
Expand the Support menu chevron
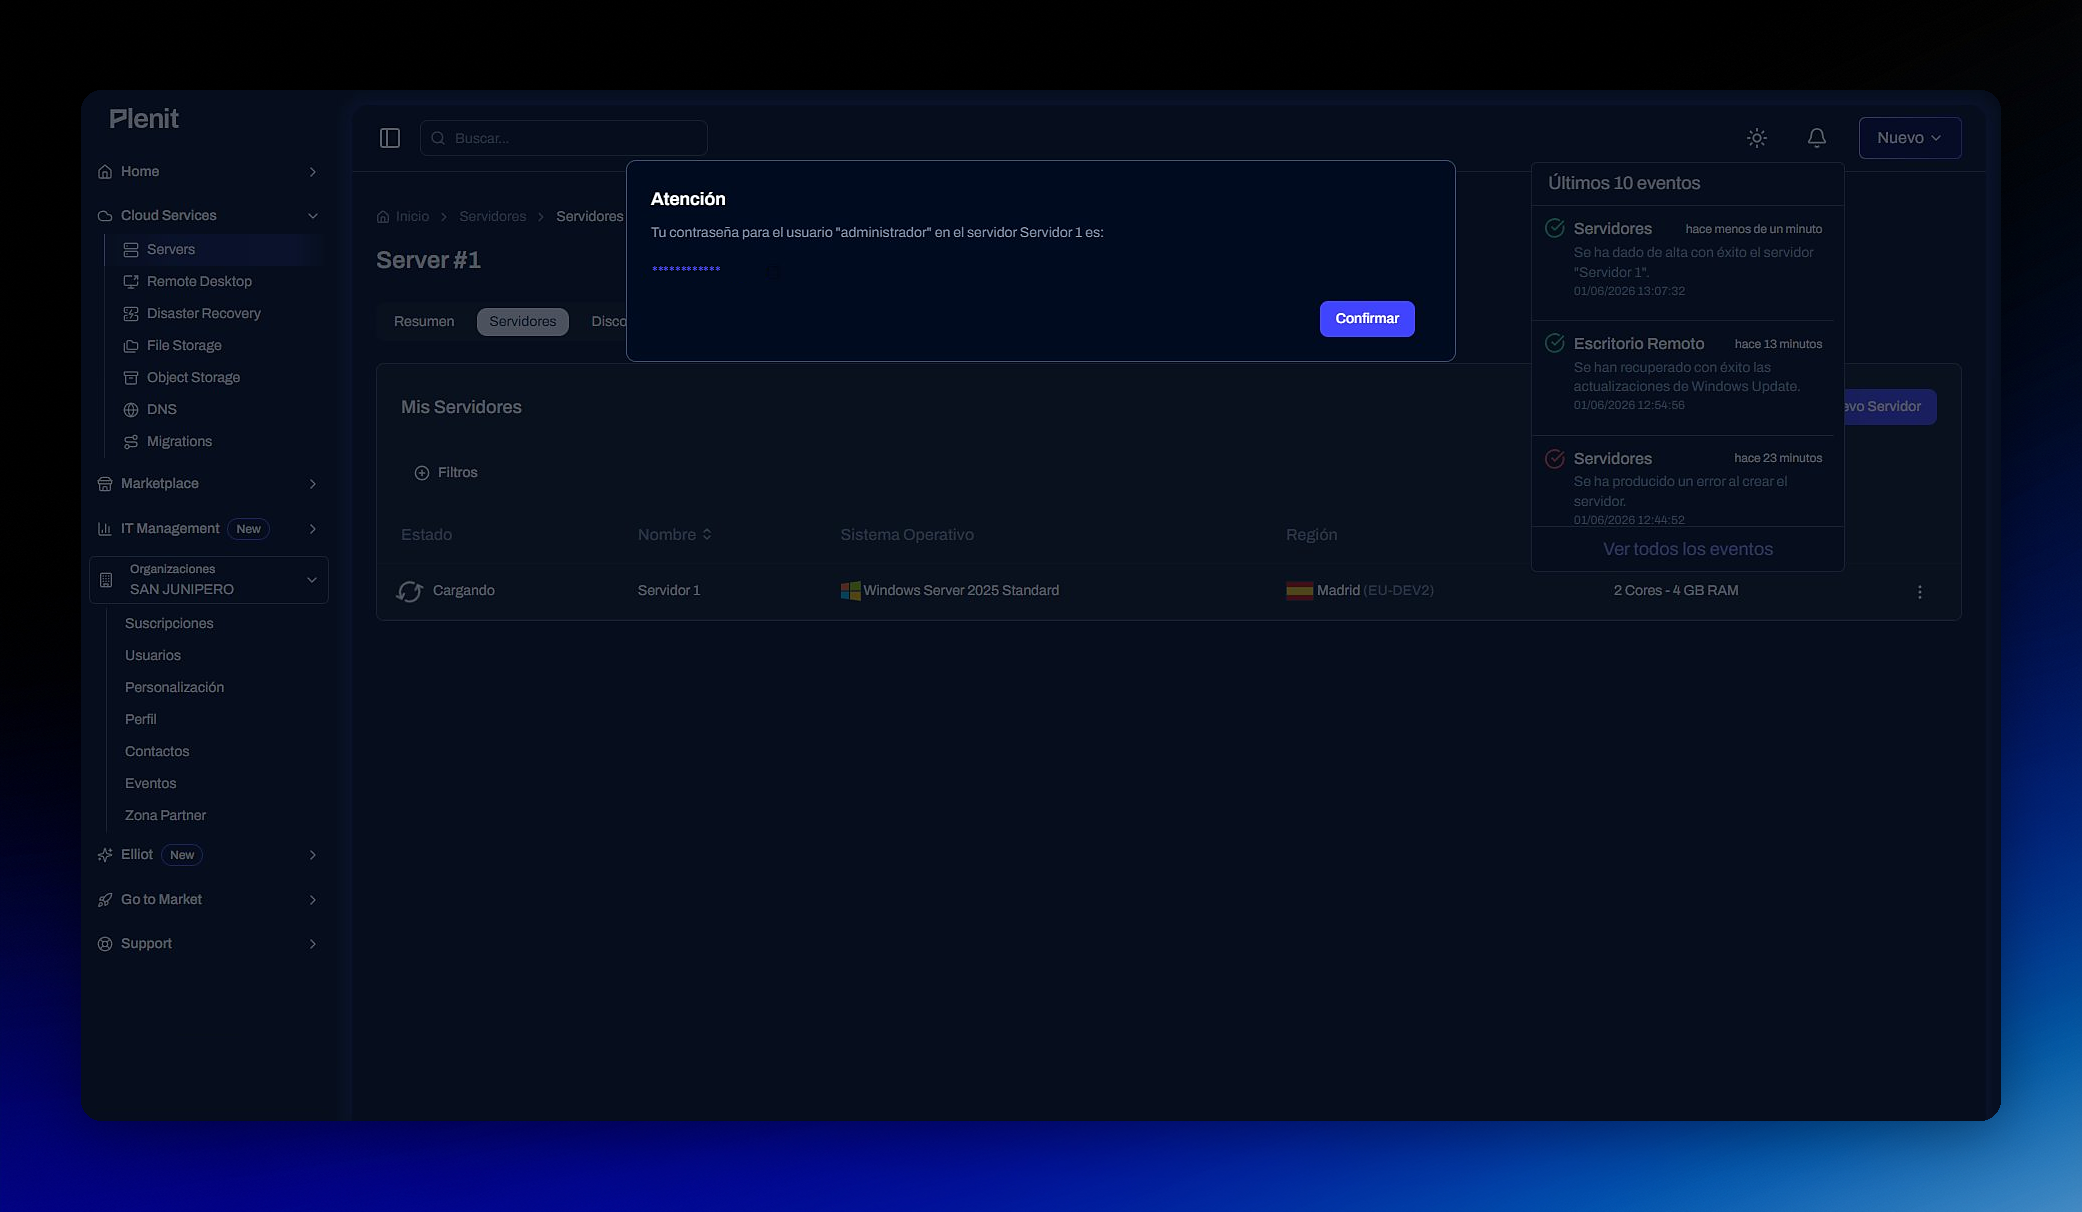[313, 944]
